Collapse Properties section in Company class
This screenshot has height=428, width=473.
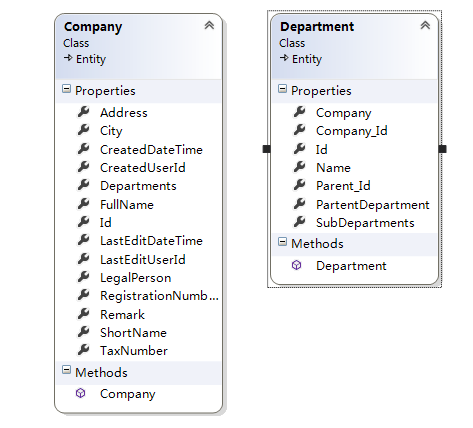(x=66, y=89)
